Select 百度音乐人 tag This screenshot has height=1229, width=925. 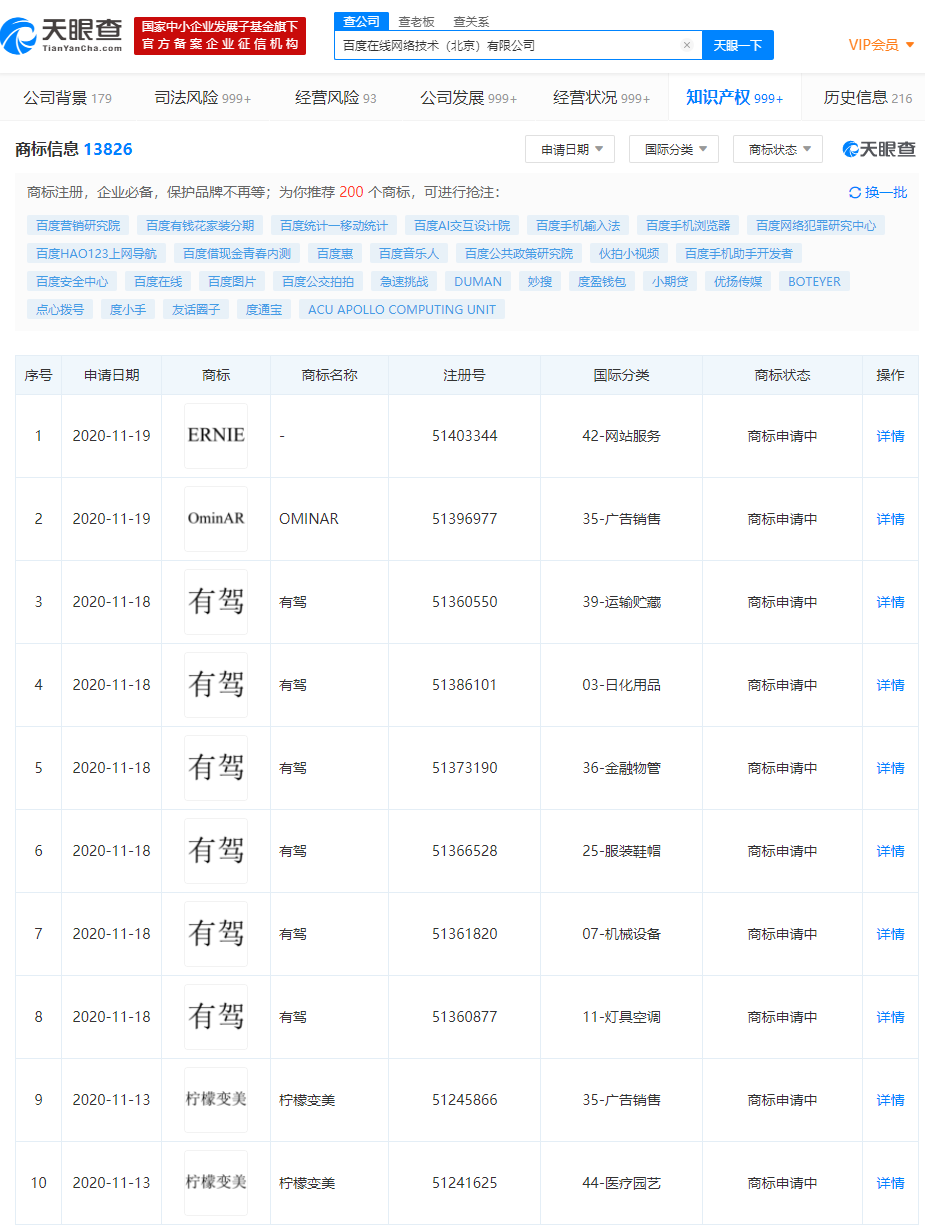(x=409, y=254)
